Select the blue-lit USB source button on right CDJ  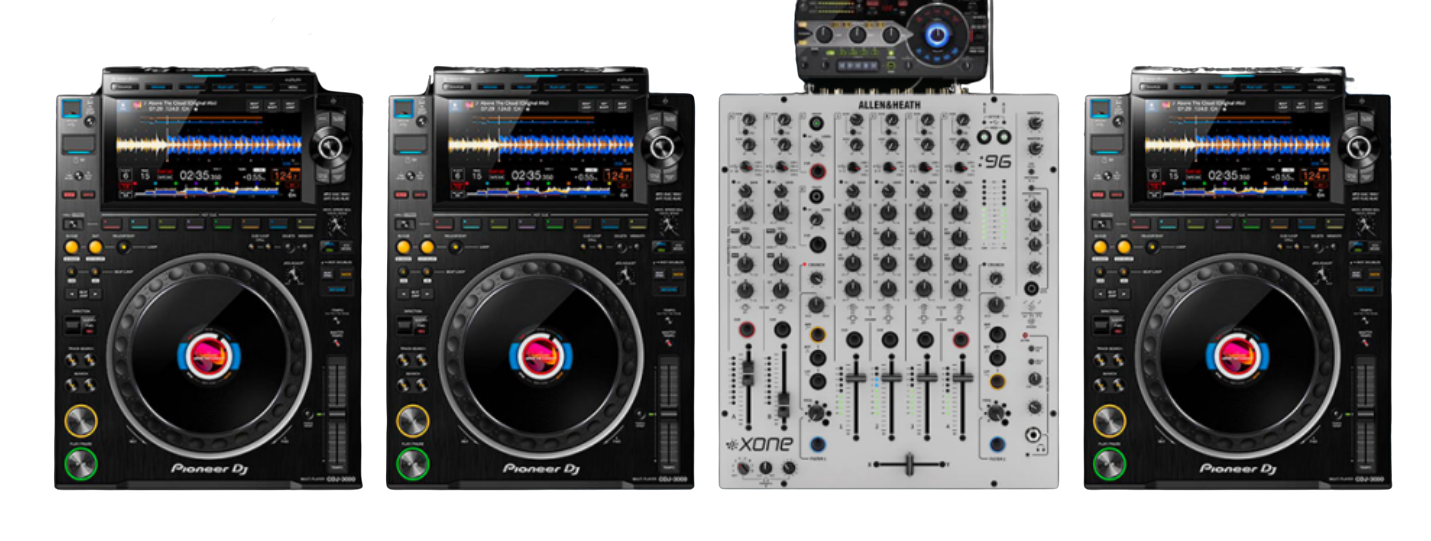[x=1099, y=110]
